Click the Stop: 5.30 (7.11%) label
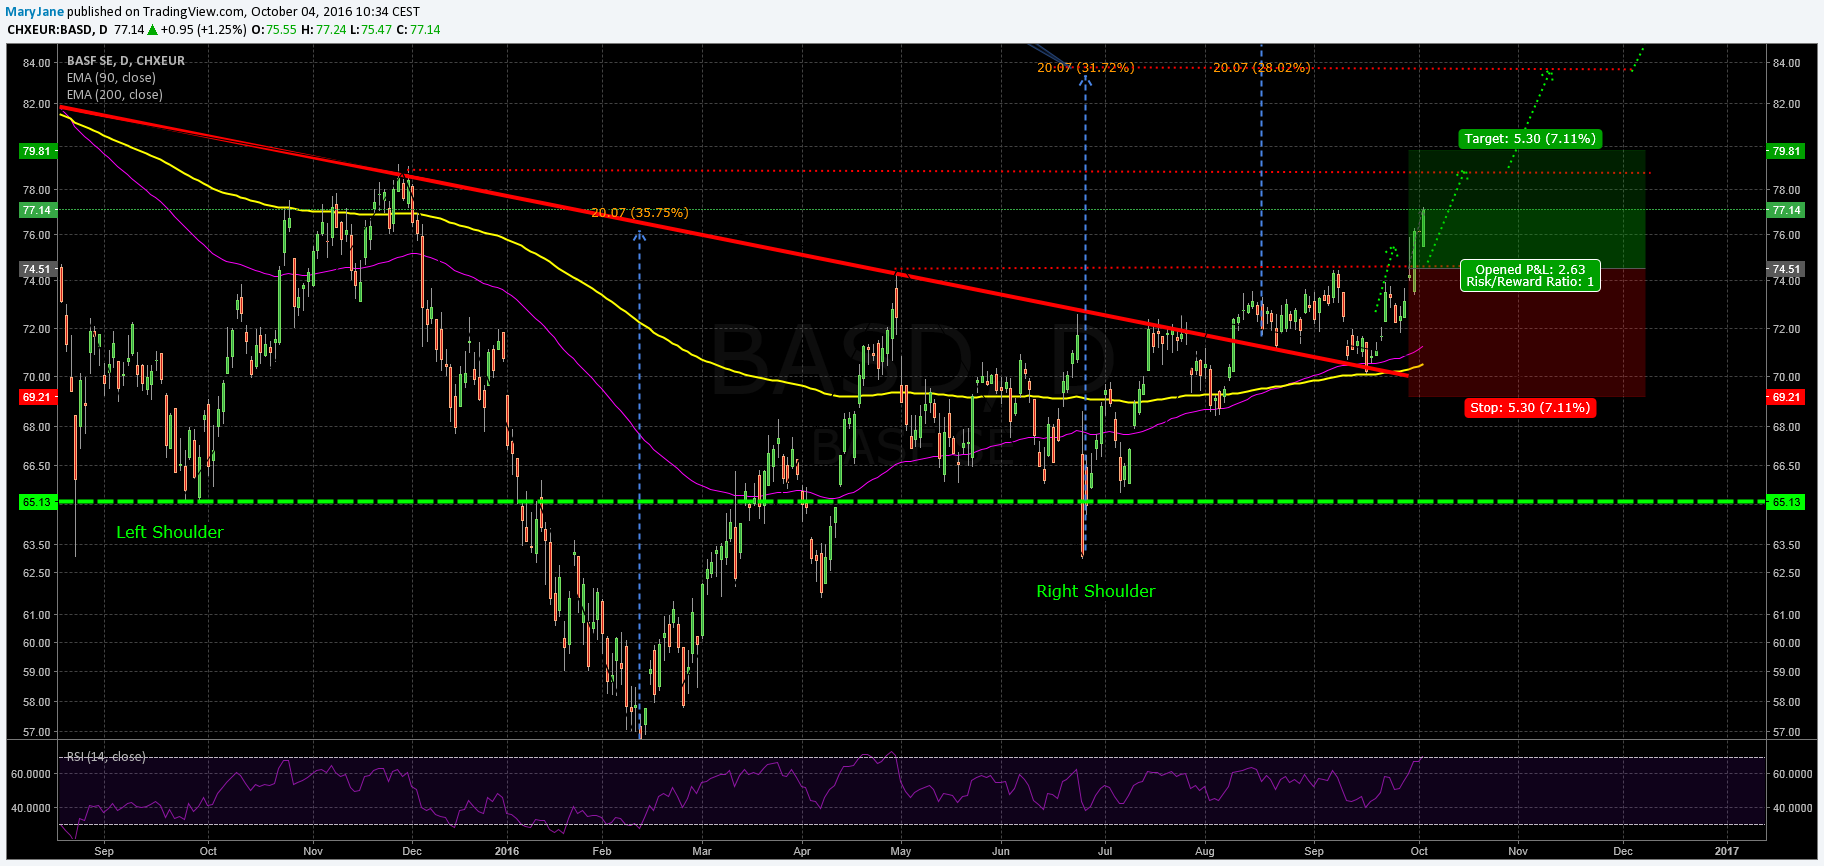This screenshot has width=1824, height=866. coord(1530,408)
